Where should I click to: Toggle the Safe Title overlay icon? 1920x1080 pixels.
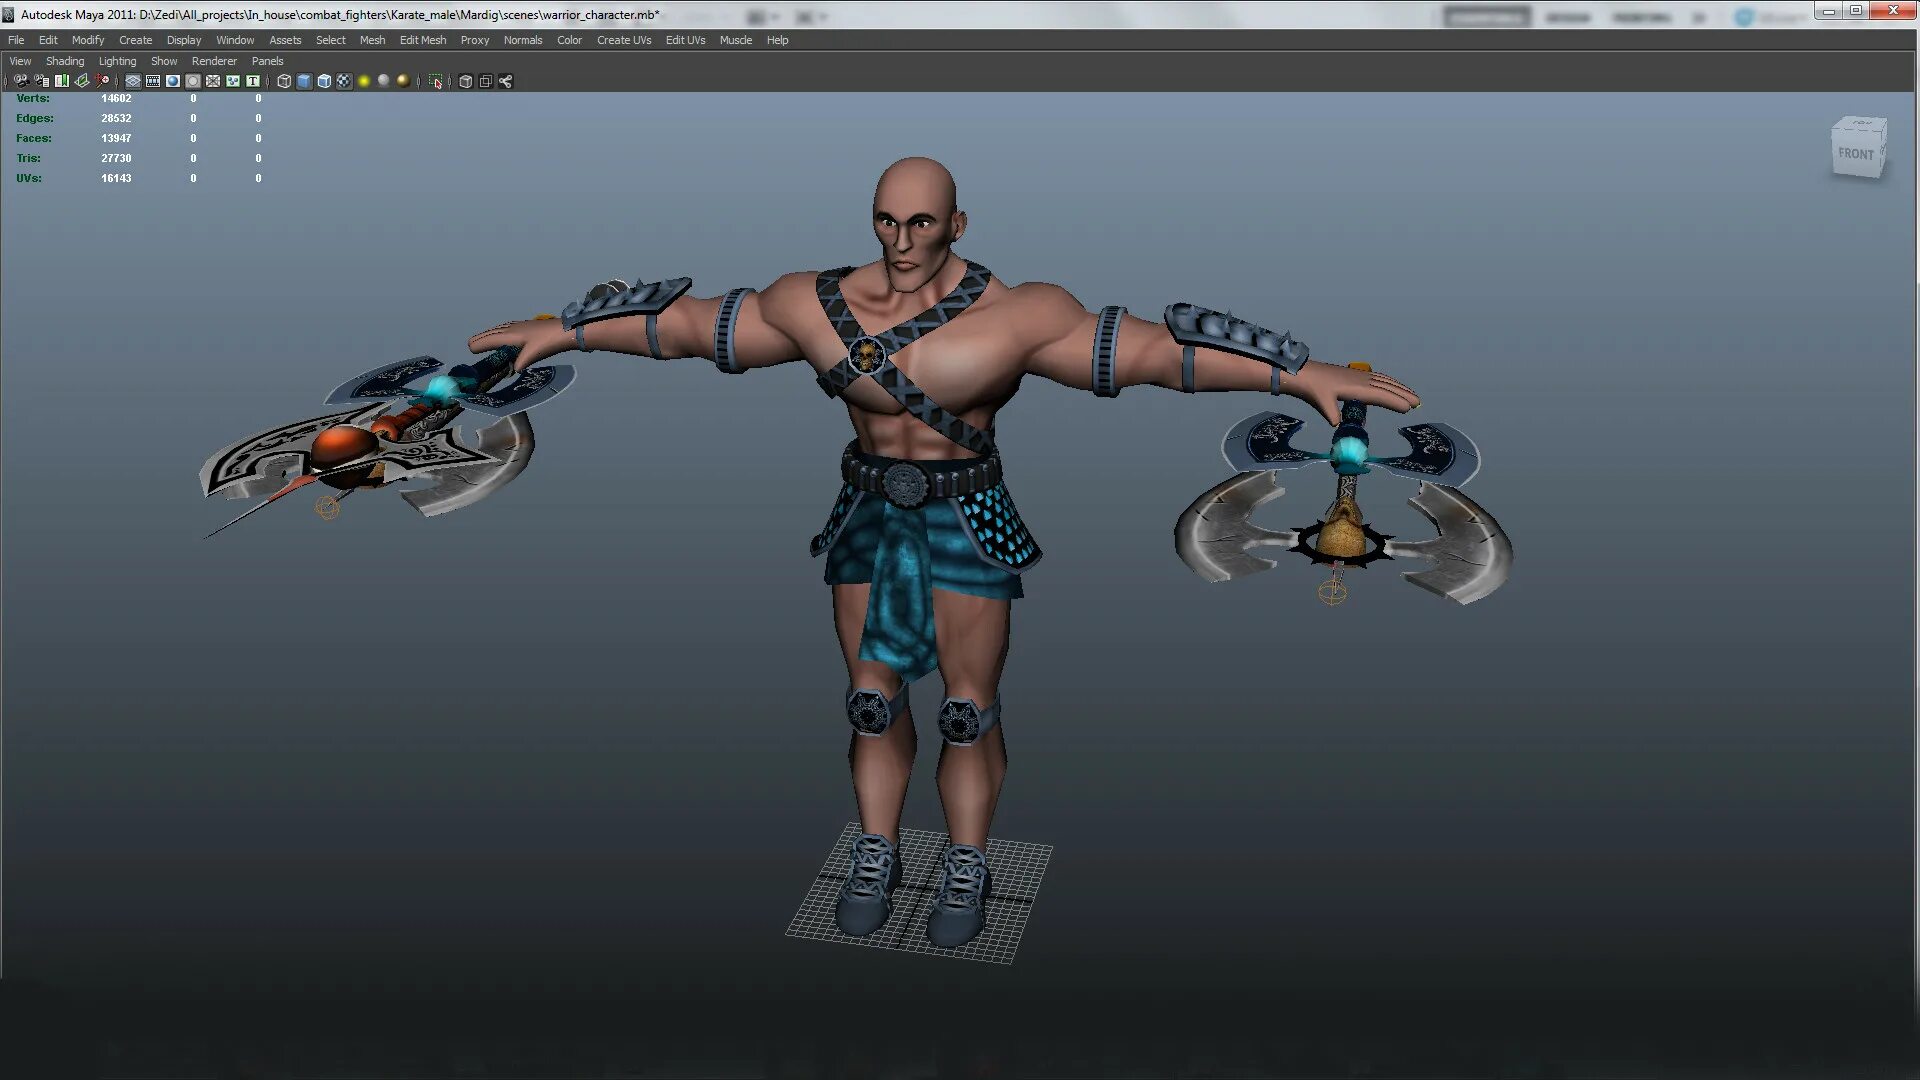pos(253,81)
